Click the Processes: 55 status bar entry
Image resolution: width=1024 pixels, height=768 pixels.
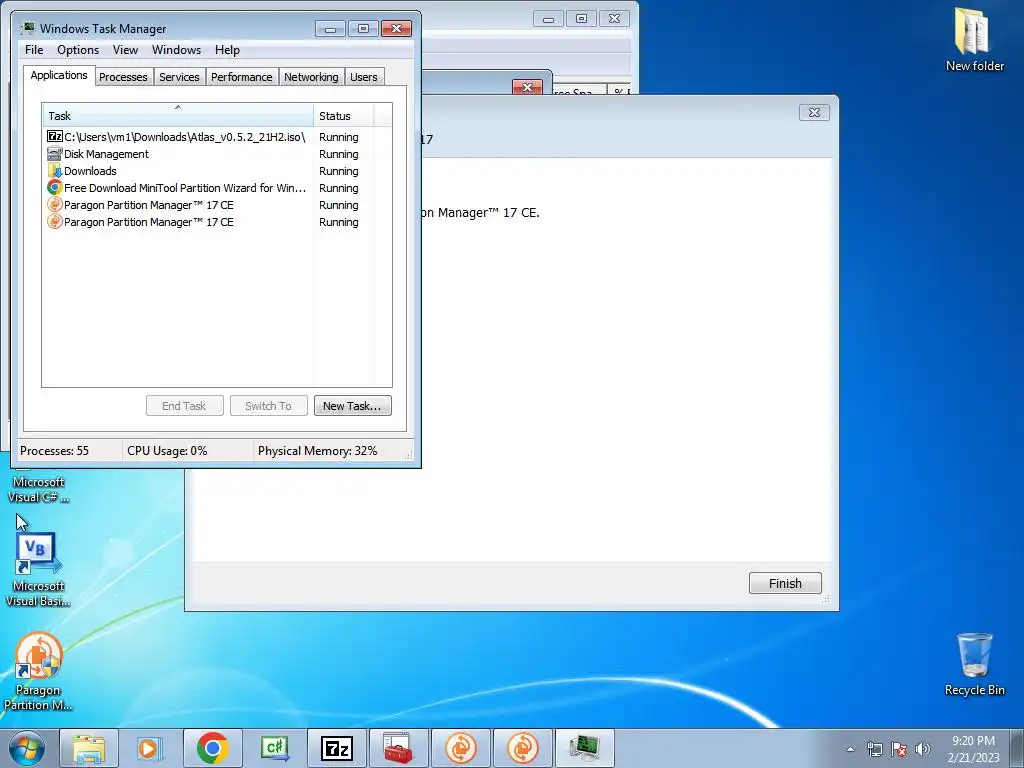click(54, 451)
